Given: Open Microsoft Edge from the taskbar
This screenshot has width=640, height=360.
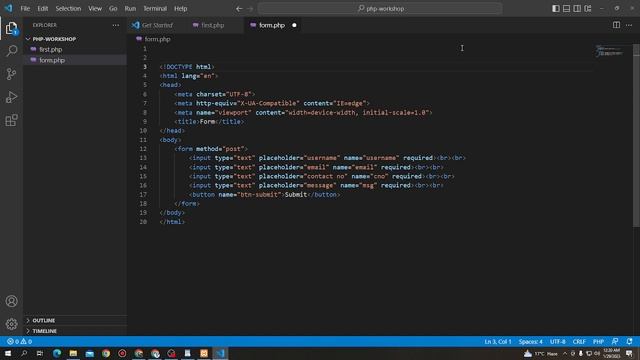Looking at the screenshot, I should click(57, 353).
